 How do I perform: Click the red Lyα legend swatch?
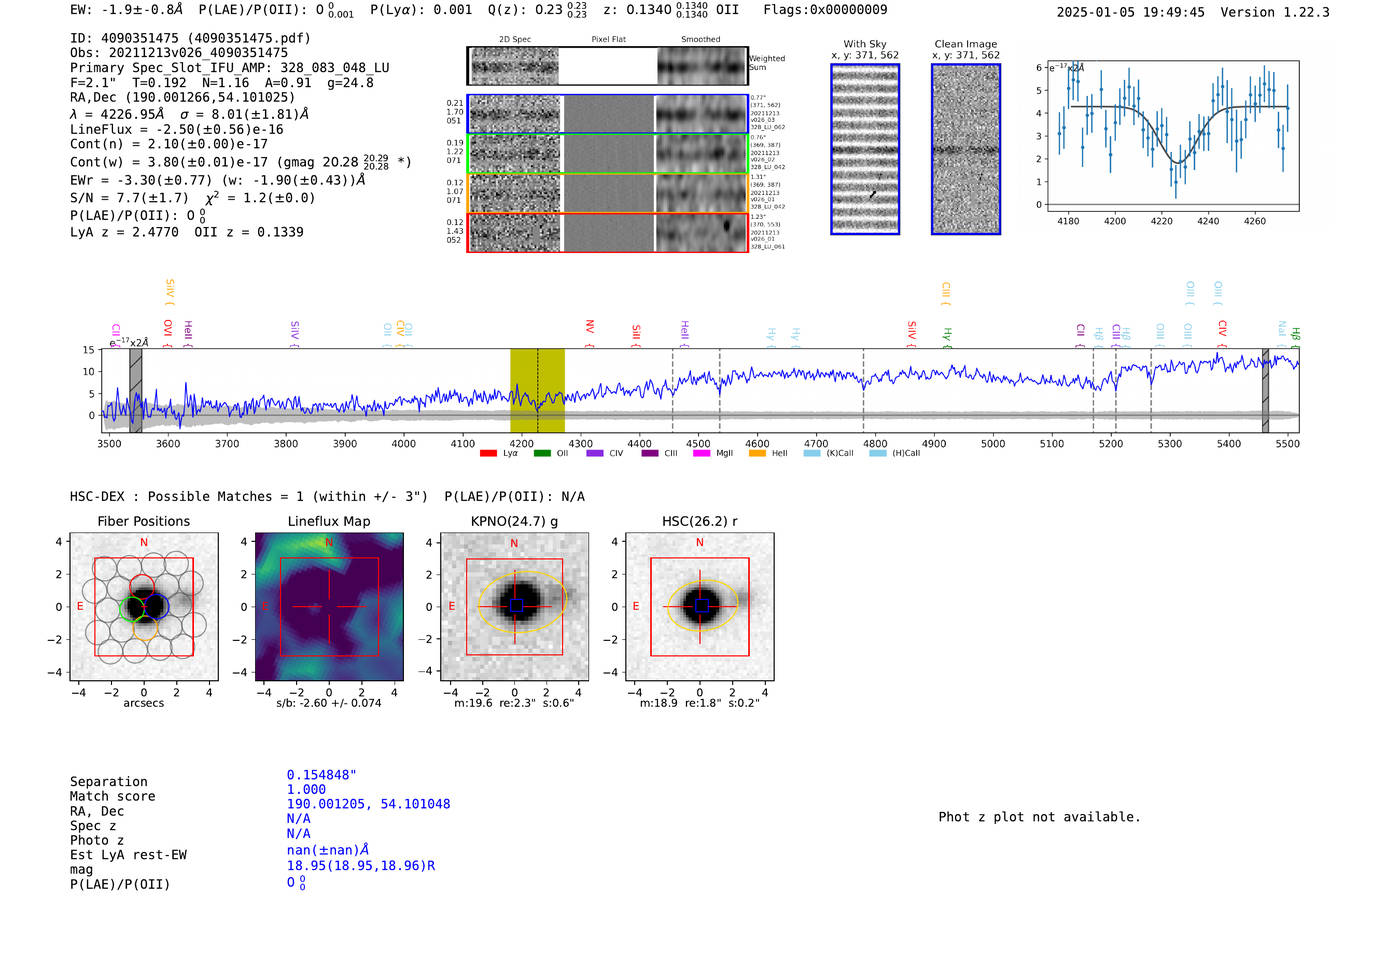488,453
